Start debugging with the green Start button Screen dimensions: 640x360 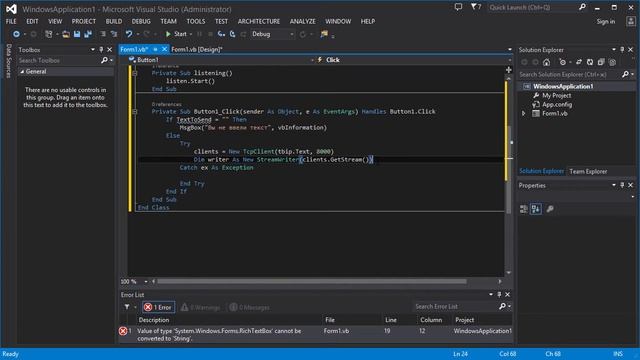176,34
